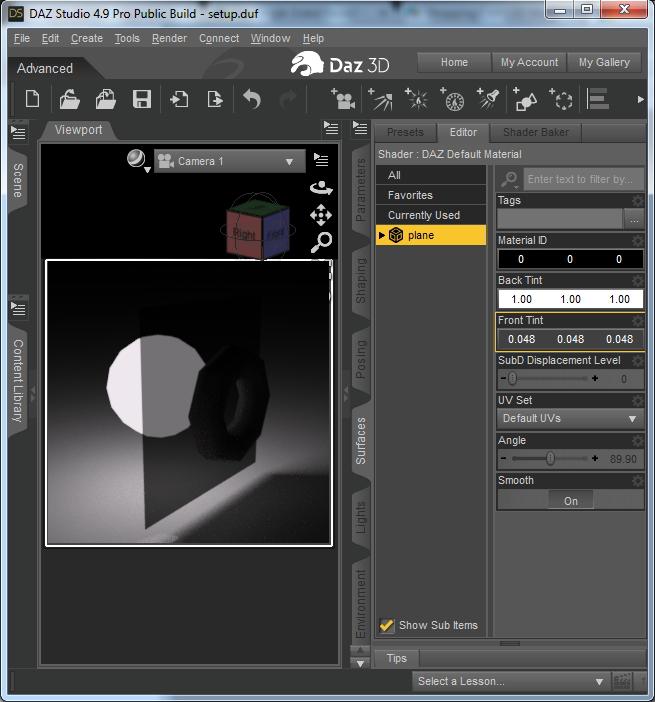Open the Lights side tab
Image resolution: width=655 pixels, height=702 pixels.
click(x=361, y=518)
